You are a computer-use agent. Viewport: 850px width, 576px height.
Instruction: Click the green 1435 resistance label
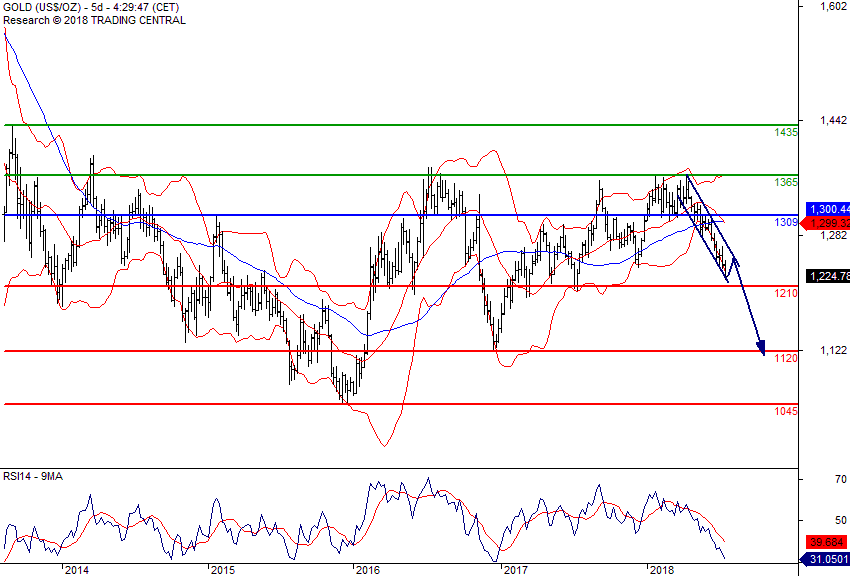coord(785,132)
